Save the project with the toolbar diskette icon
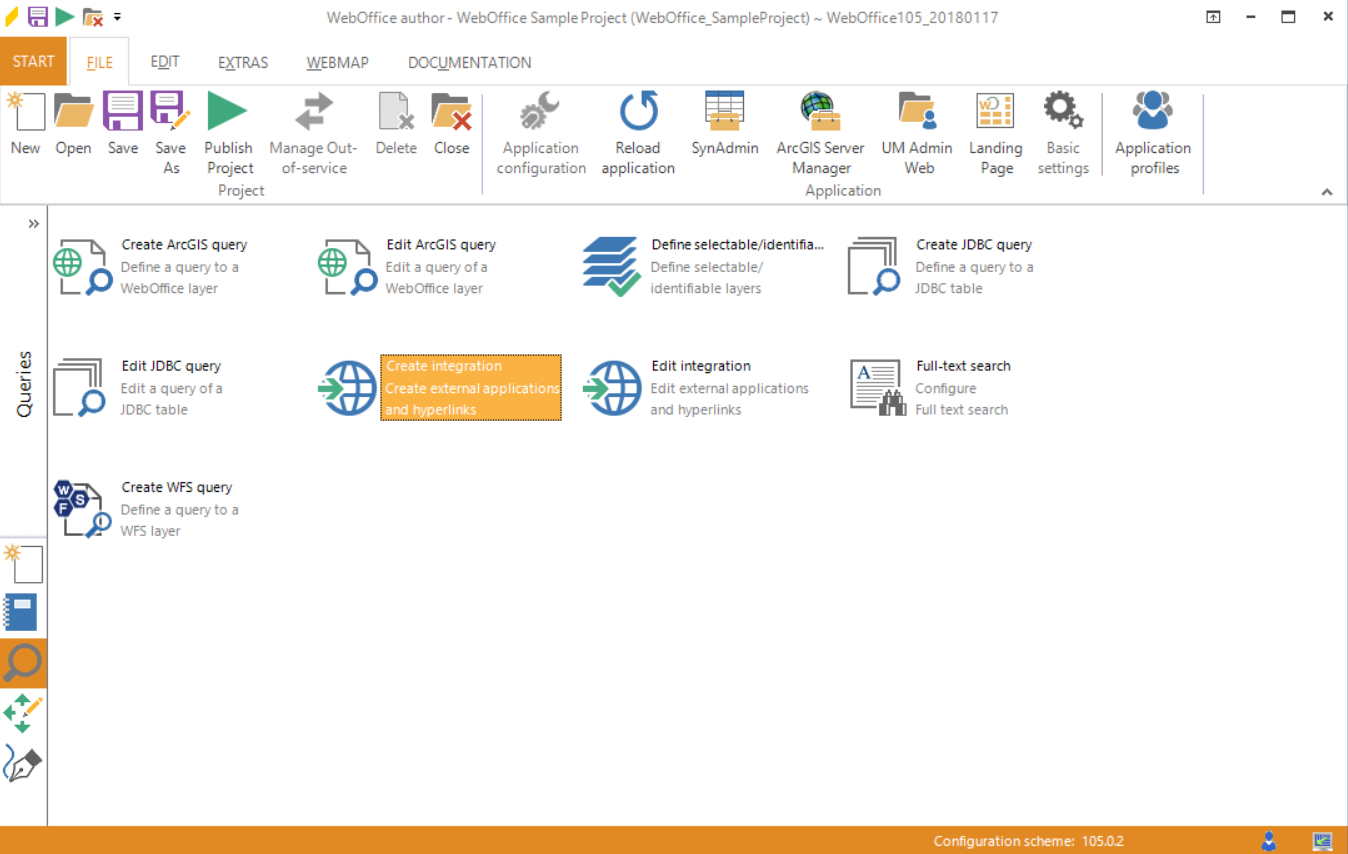Screen dimensions: 1348x854 point(38,16)
